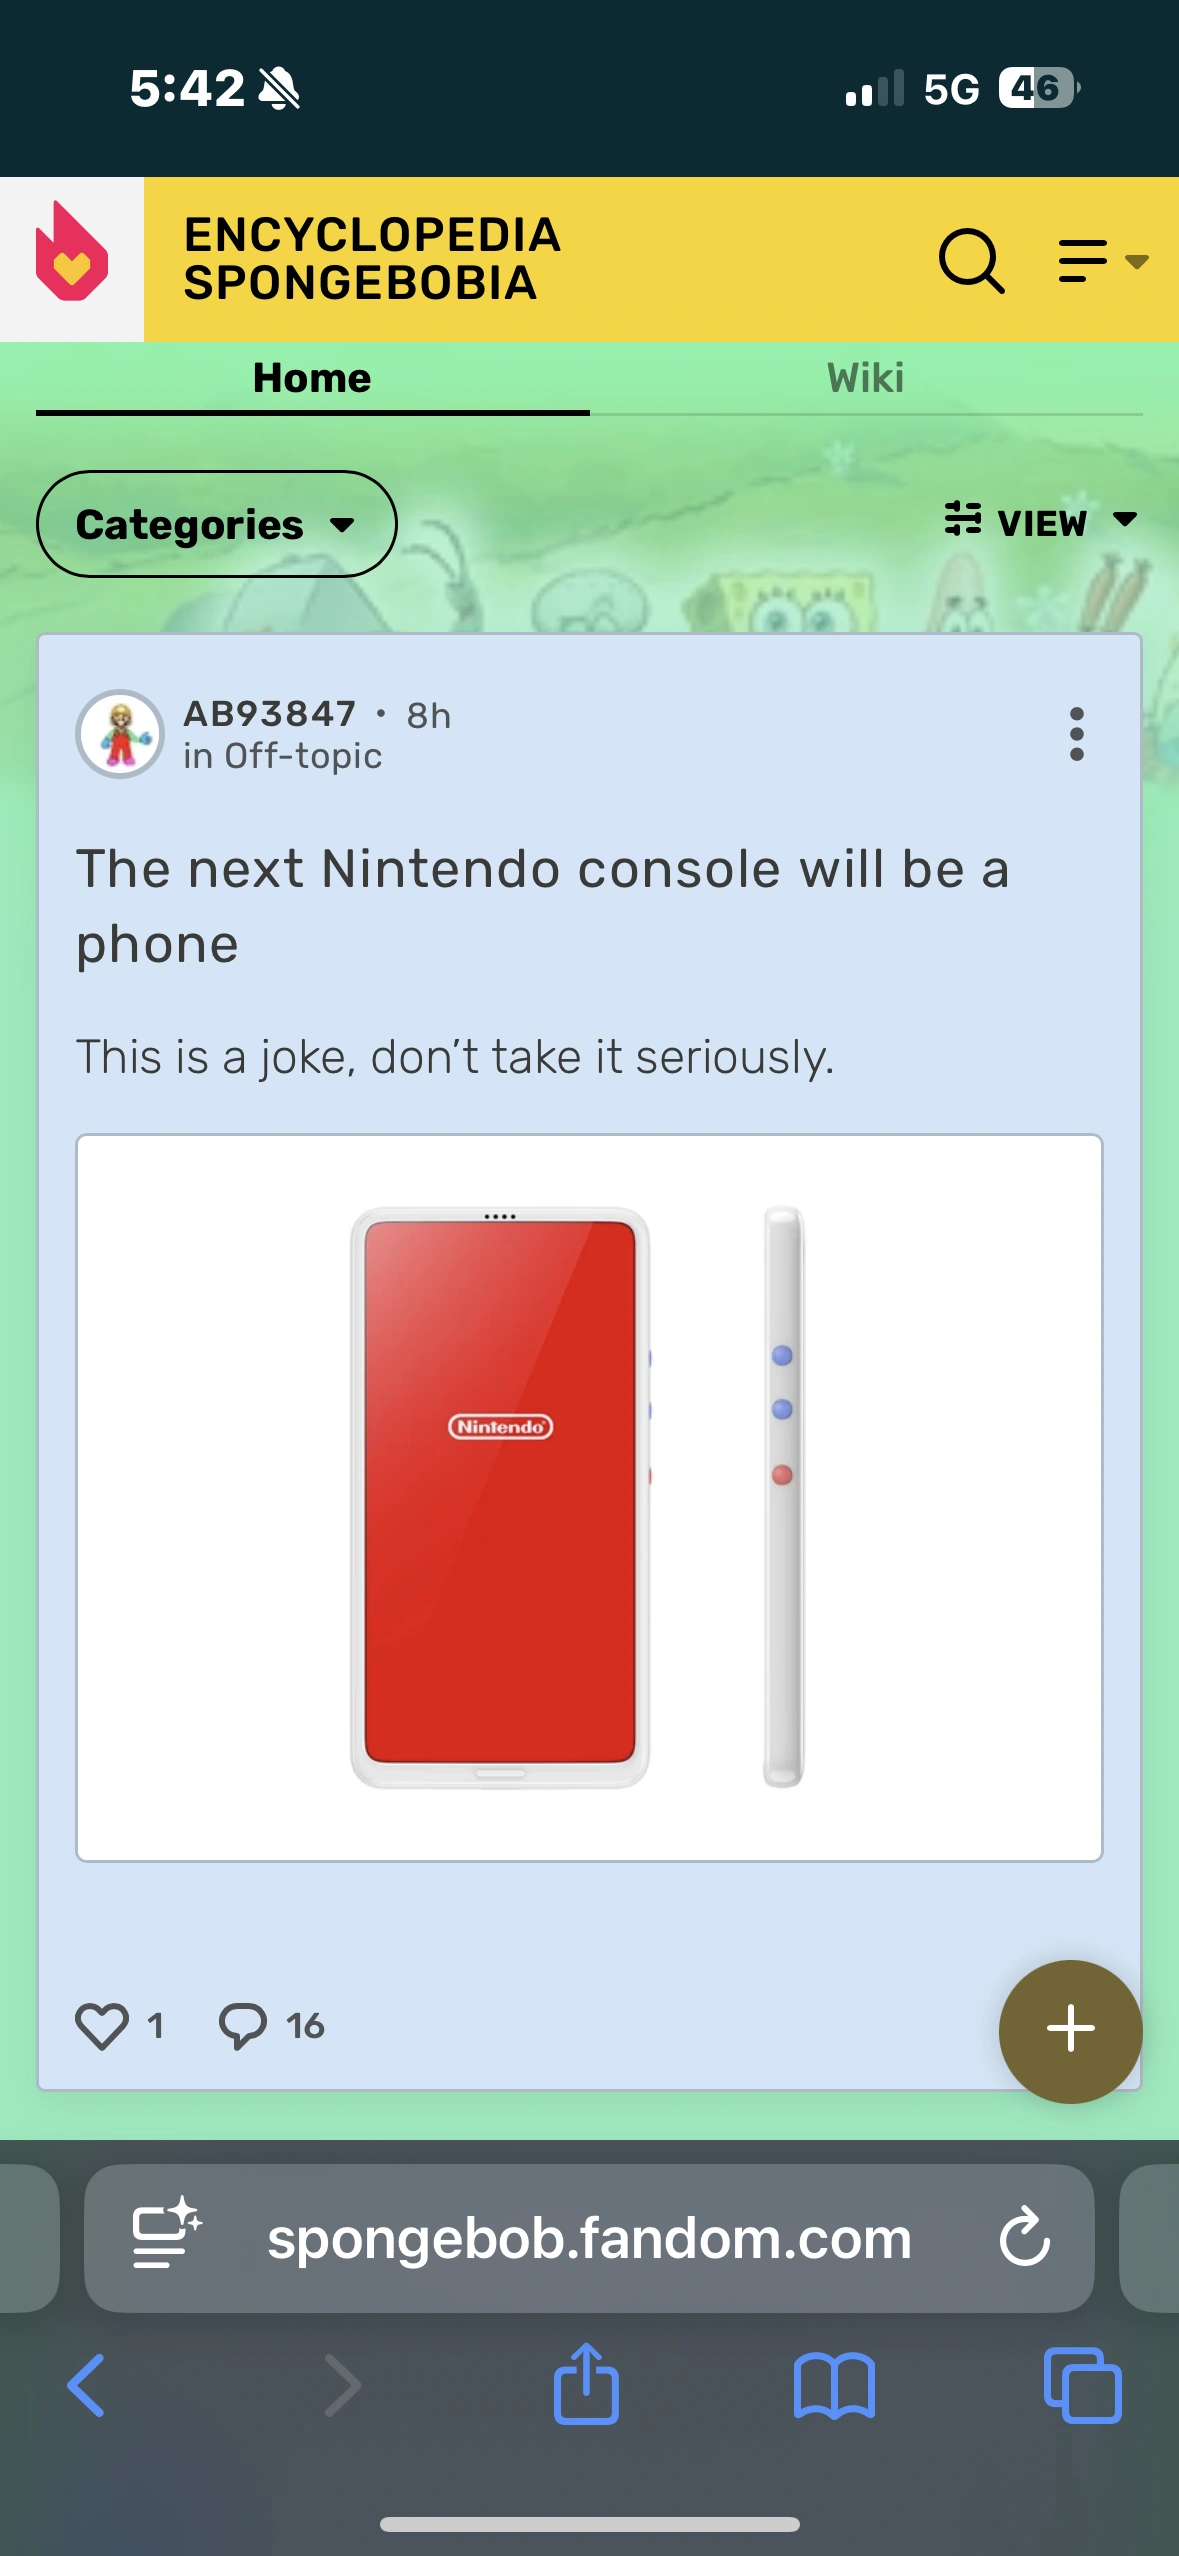Reload the page in Safari
The height and width of the screenshot is (2556, 1179).
click(1025, 2237)
